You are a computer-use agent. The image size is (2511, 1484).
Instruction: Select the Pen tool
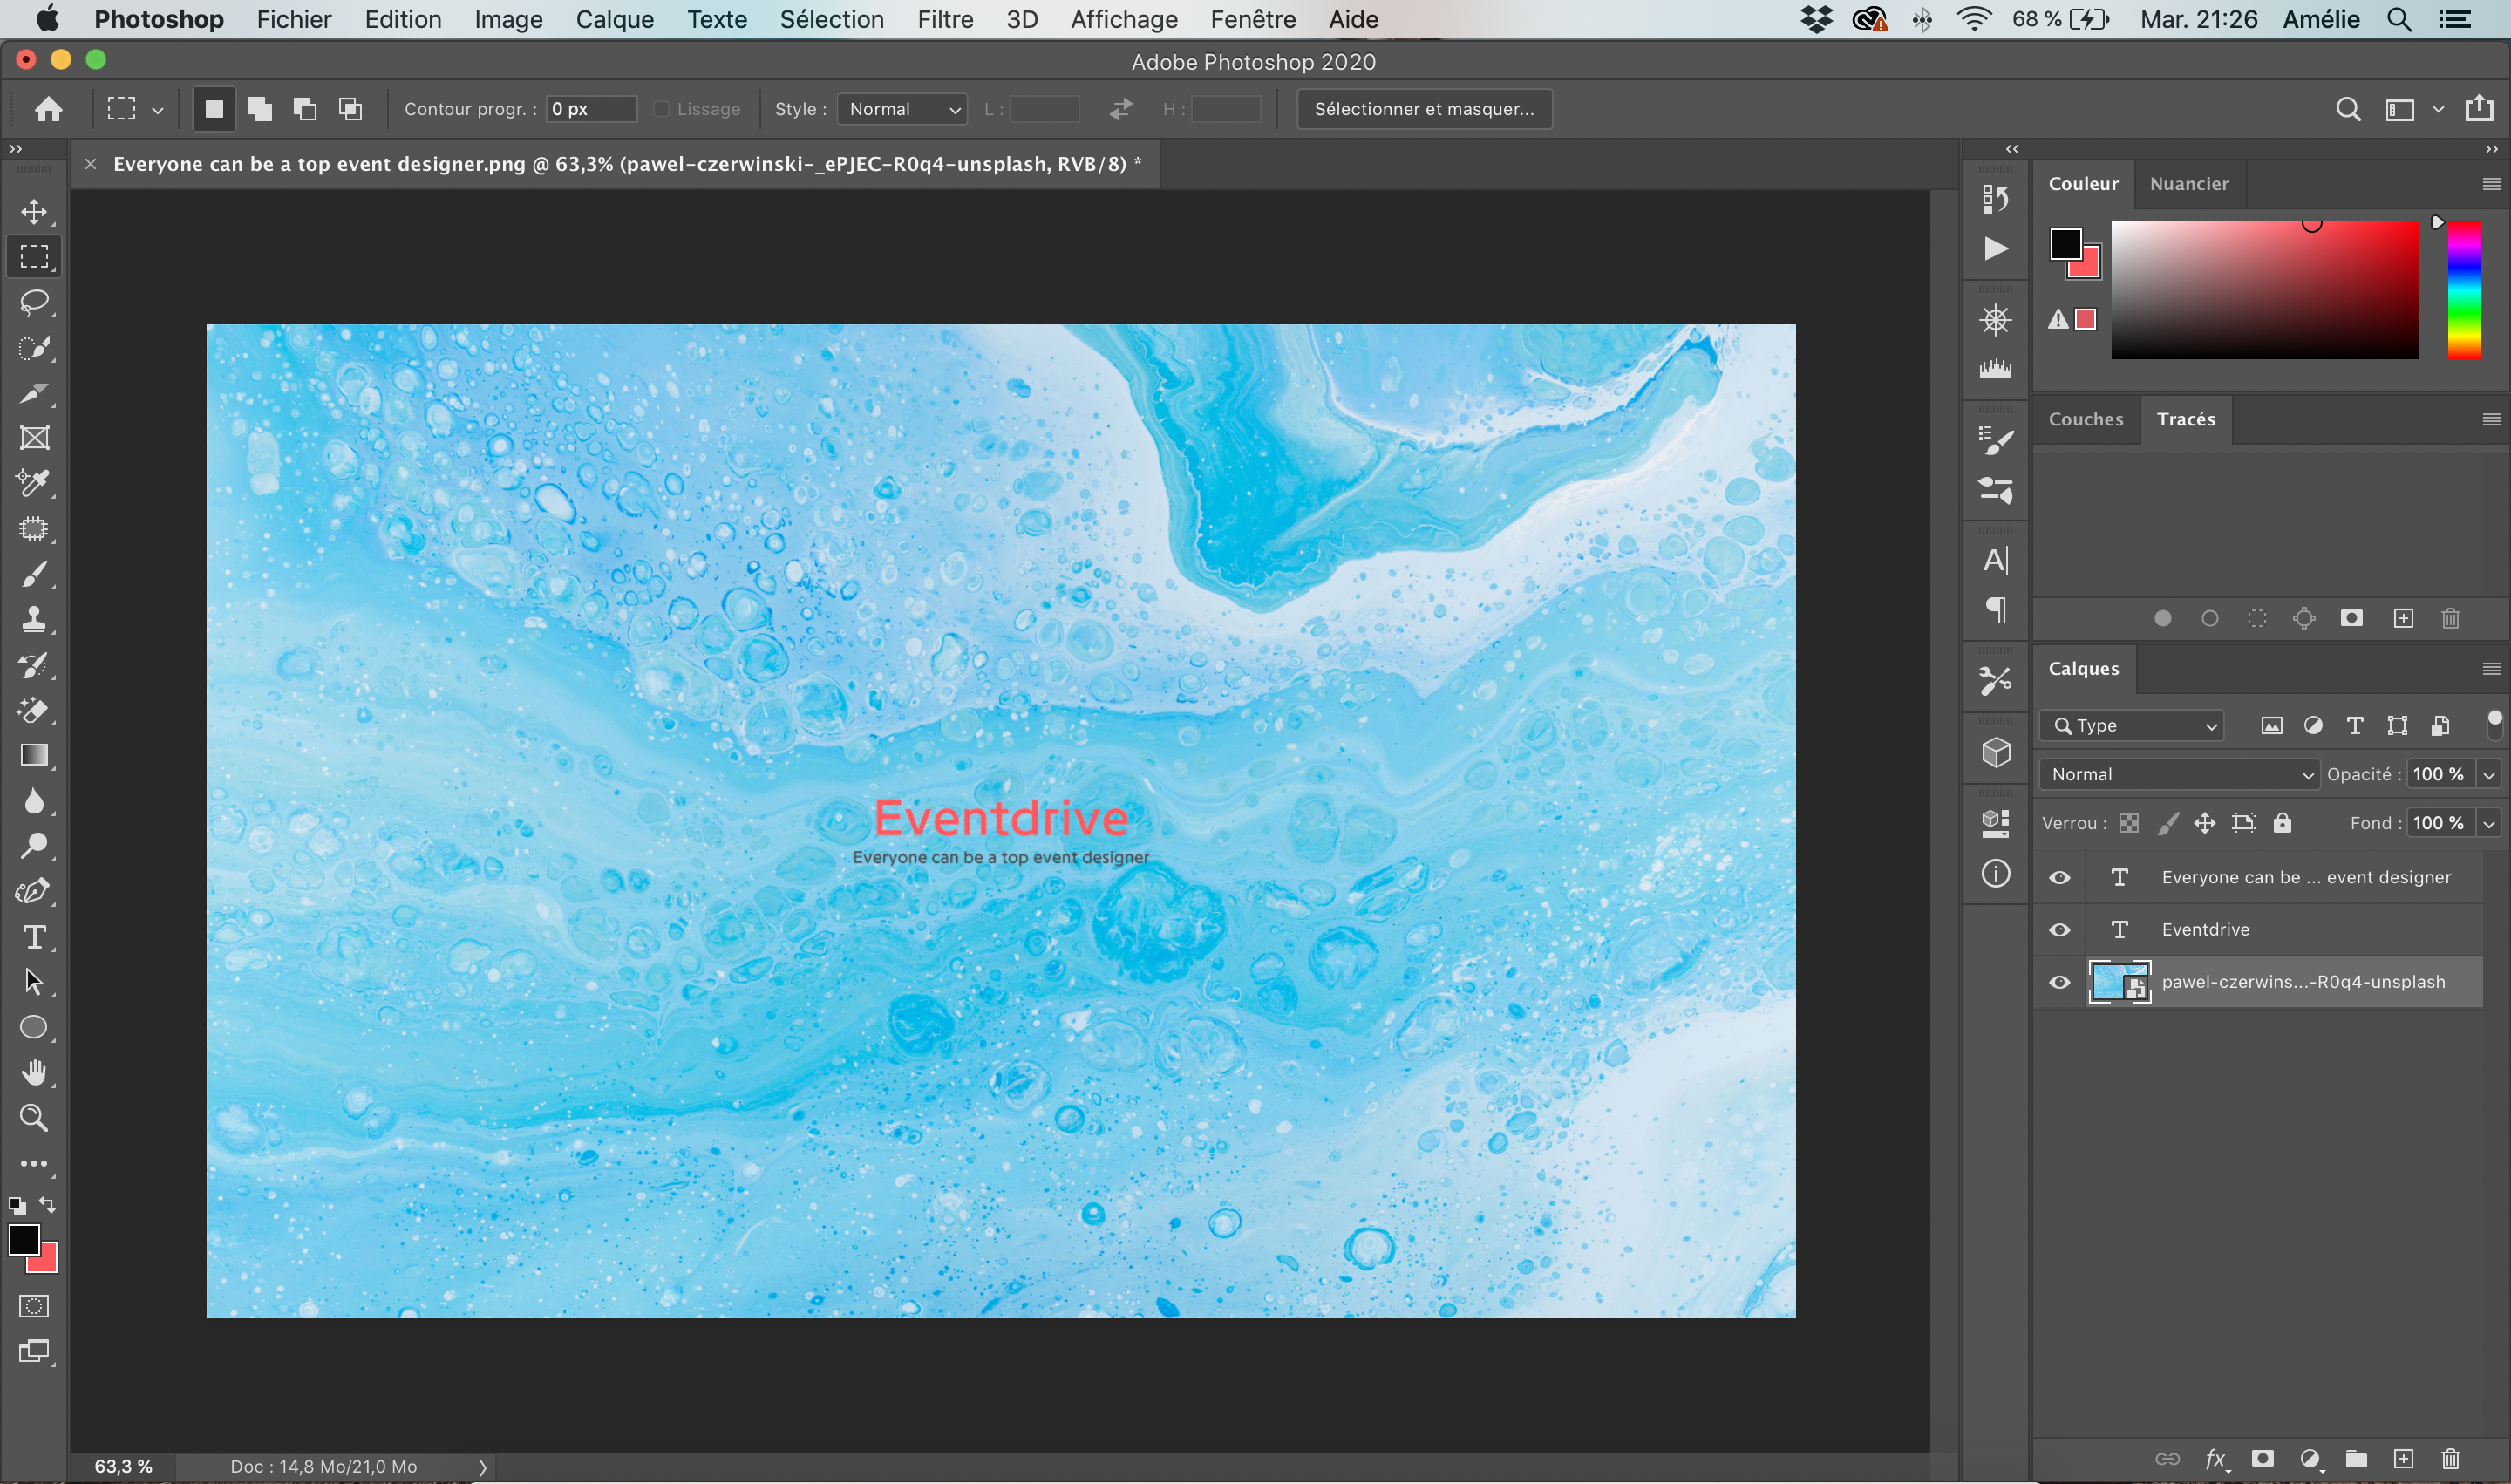pos(34,891)
